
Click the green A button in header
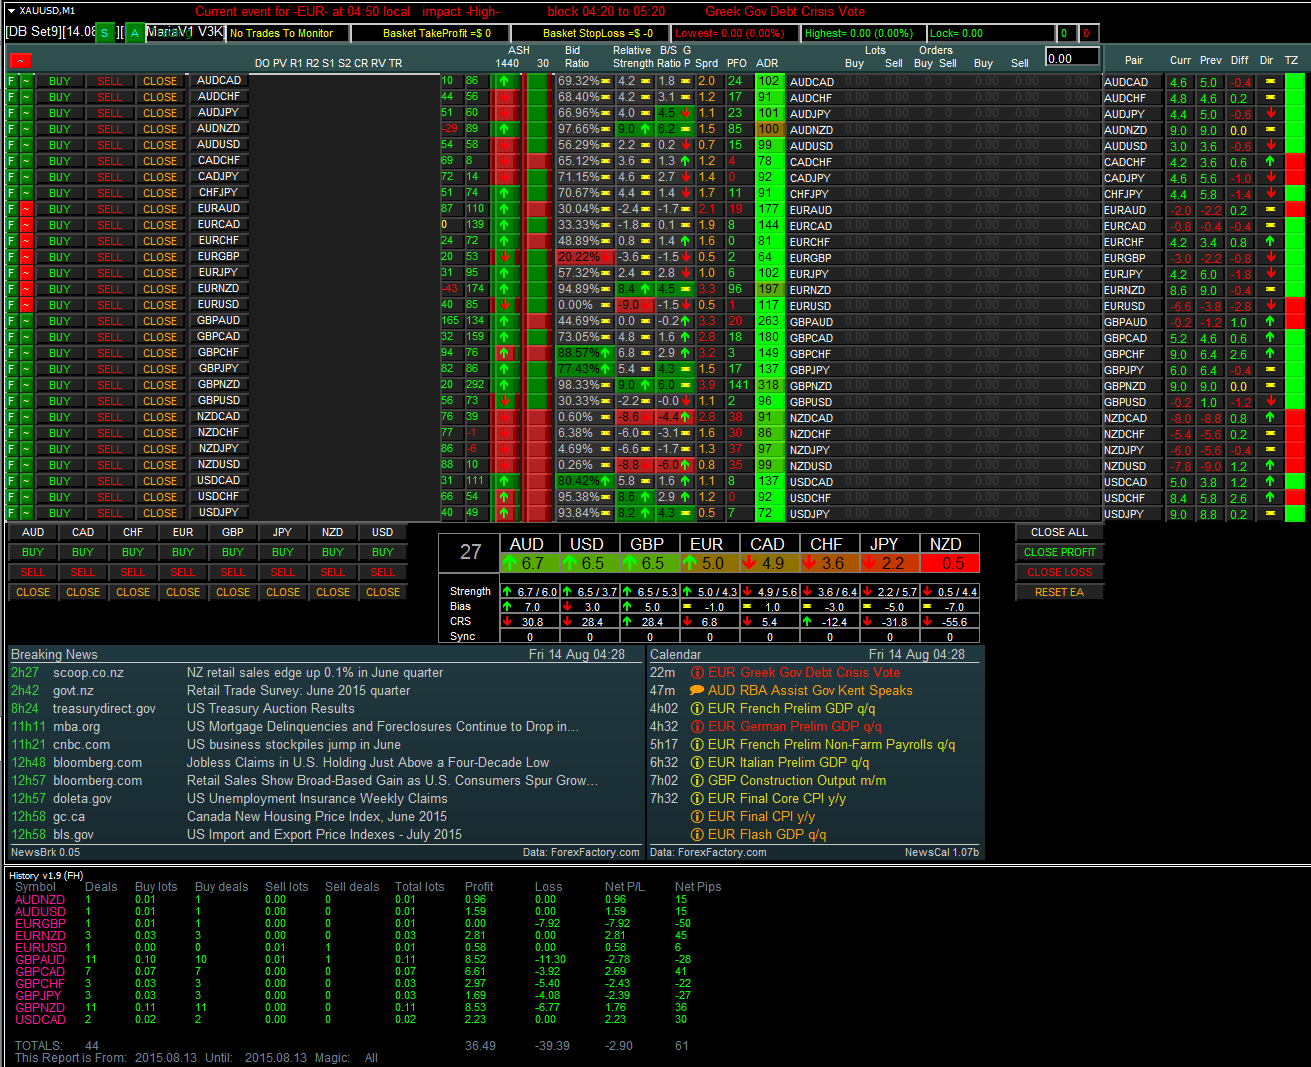134,34
